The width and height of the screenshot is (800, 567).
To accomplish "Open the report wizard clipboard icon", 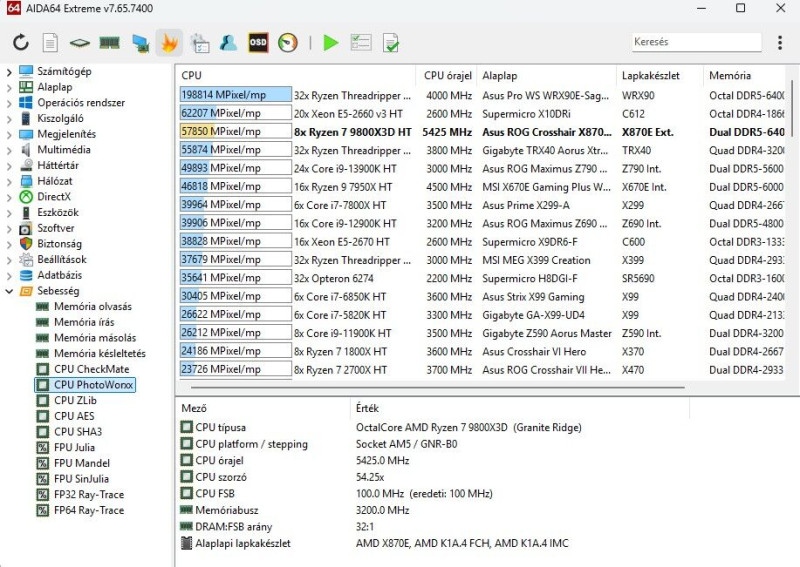I will point(199,43).
